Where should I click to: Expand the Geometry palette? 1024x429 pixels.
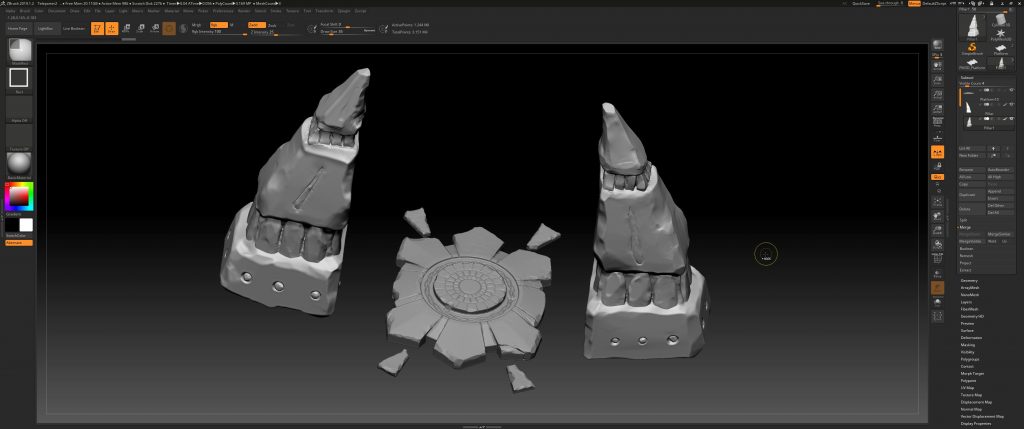(x=969, y=281)
